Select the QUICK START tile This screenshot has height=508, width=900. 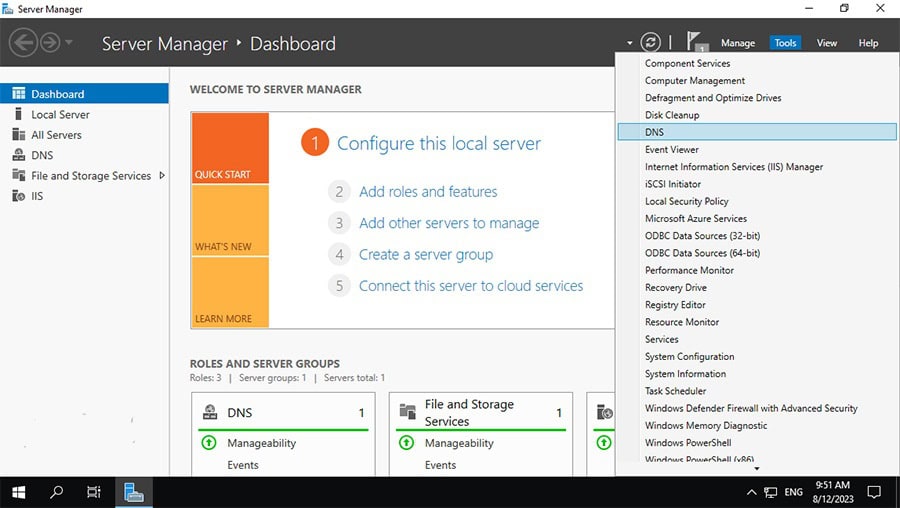(x=230, y=148)
